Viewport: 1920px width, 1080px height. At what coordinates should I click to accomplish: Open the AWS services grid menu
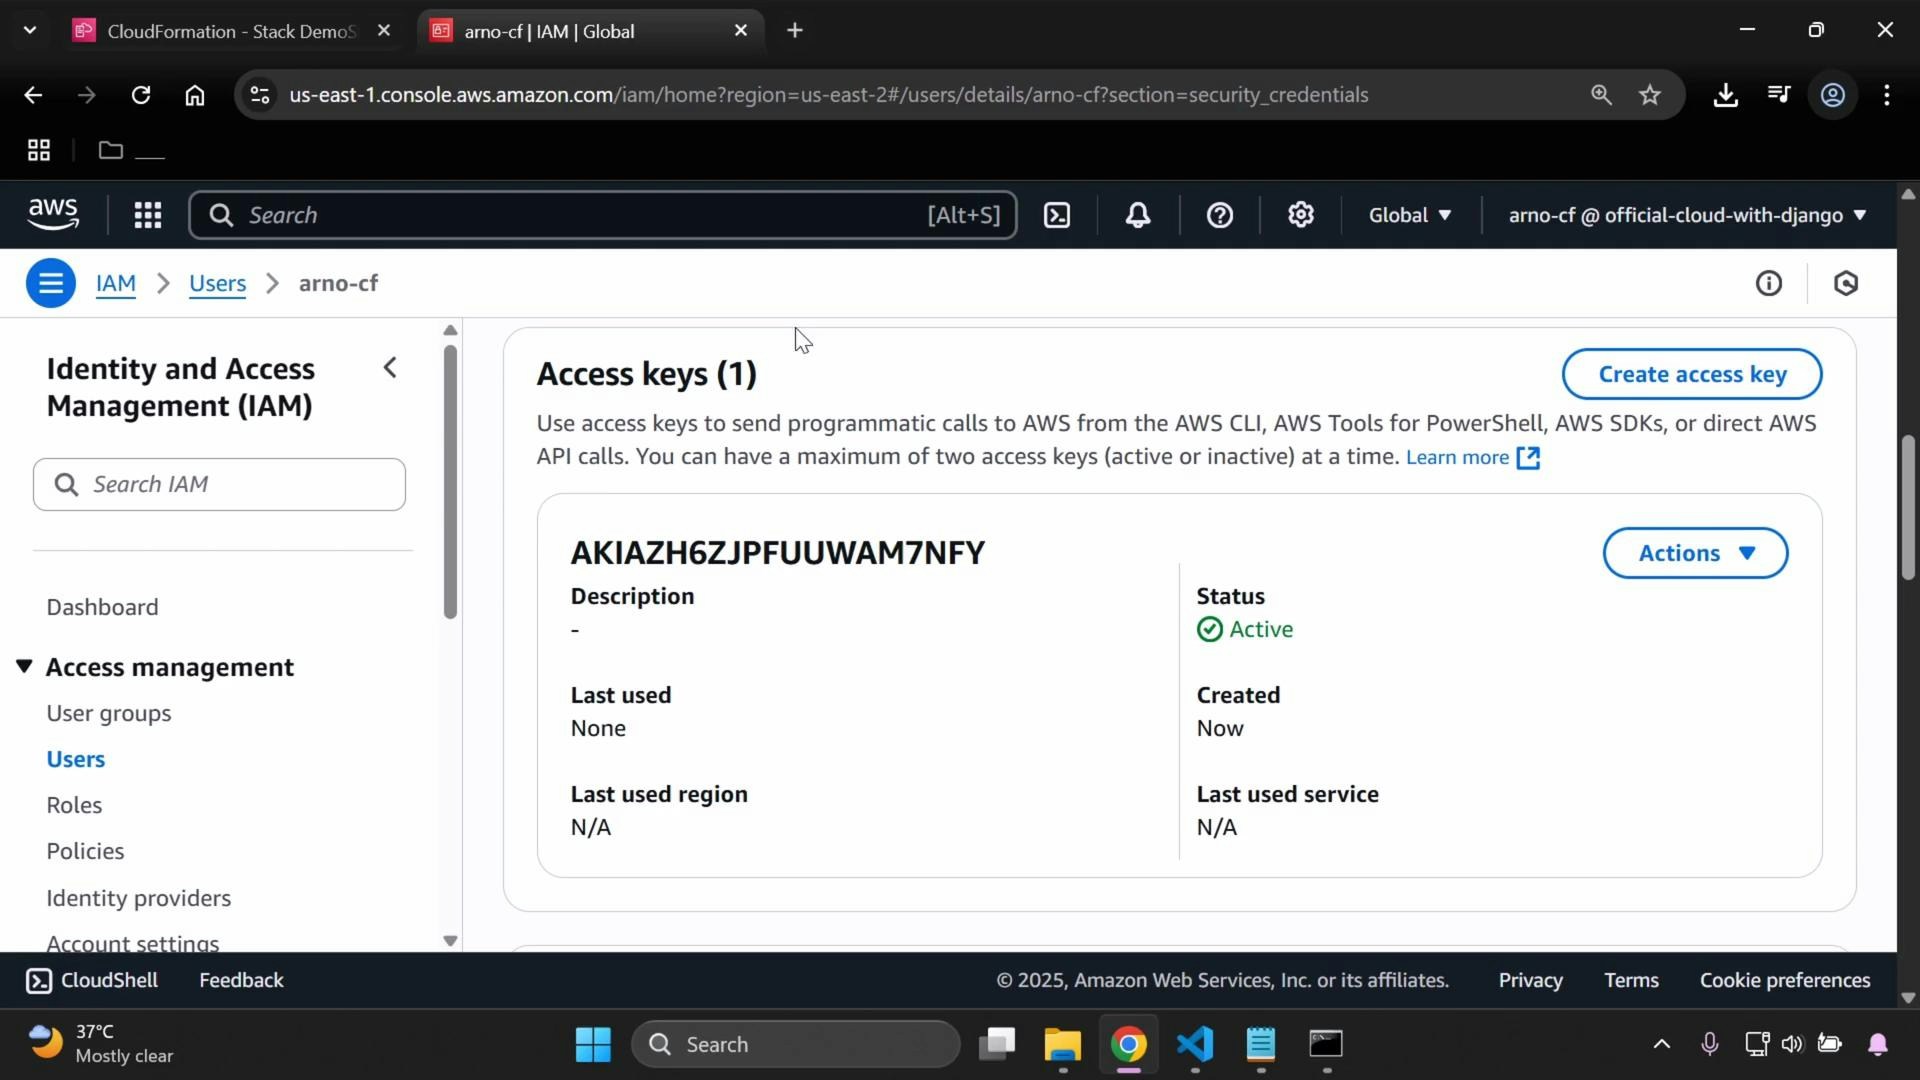pos(147,214)
